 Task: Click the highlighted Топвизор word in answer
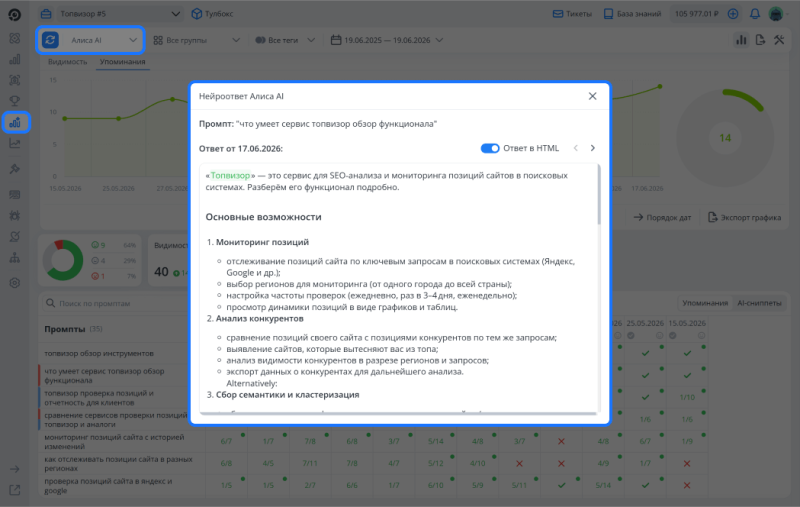pos(230,175)
